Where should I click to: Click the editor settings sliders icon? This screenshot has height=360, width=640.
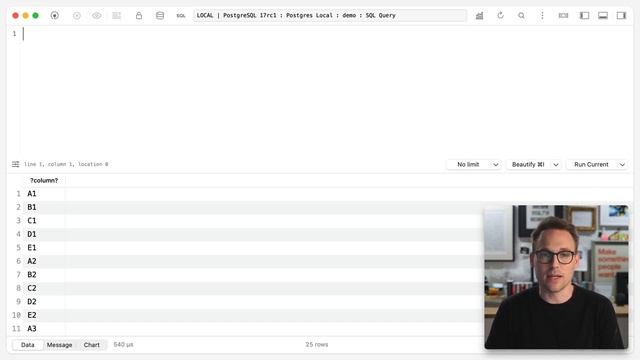point(16,164)
